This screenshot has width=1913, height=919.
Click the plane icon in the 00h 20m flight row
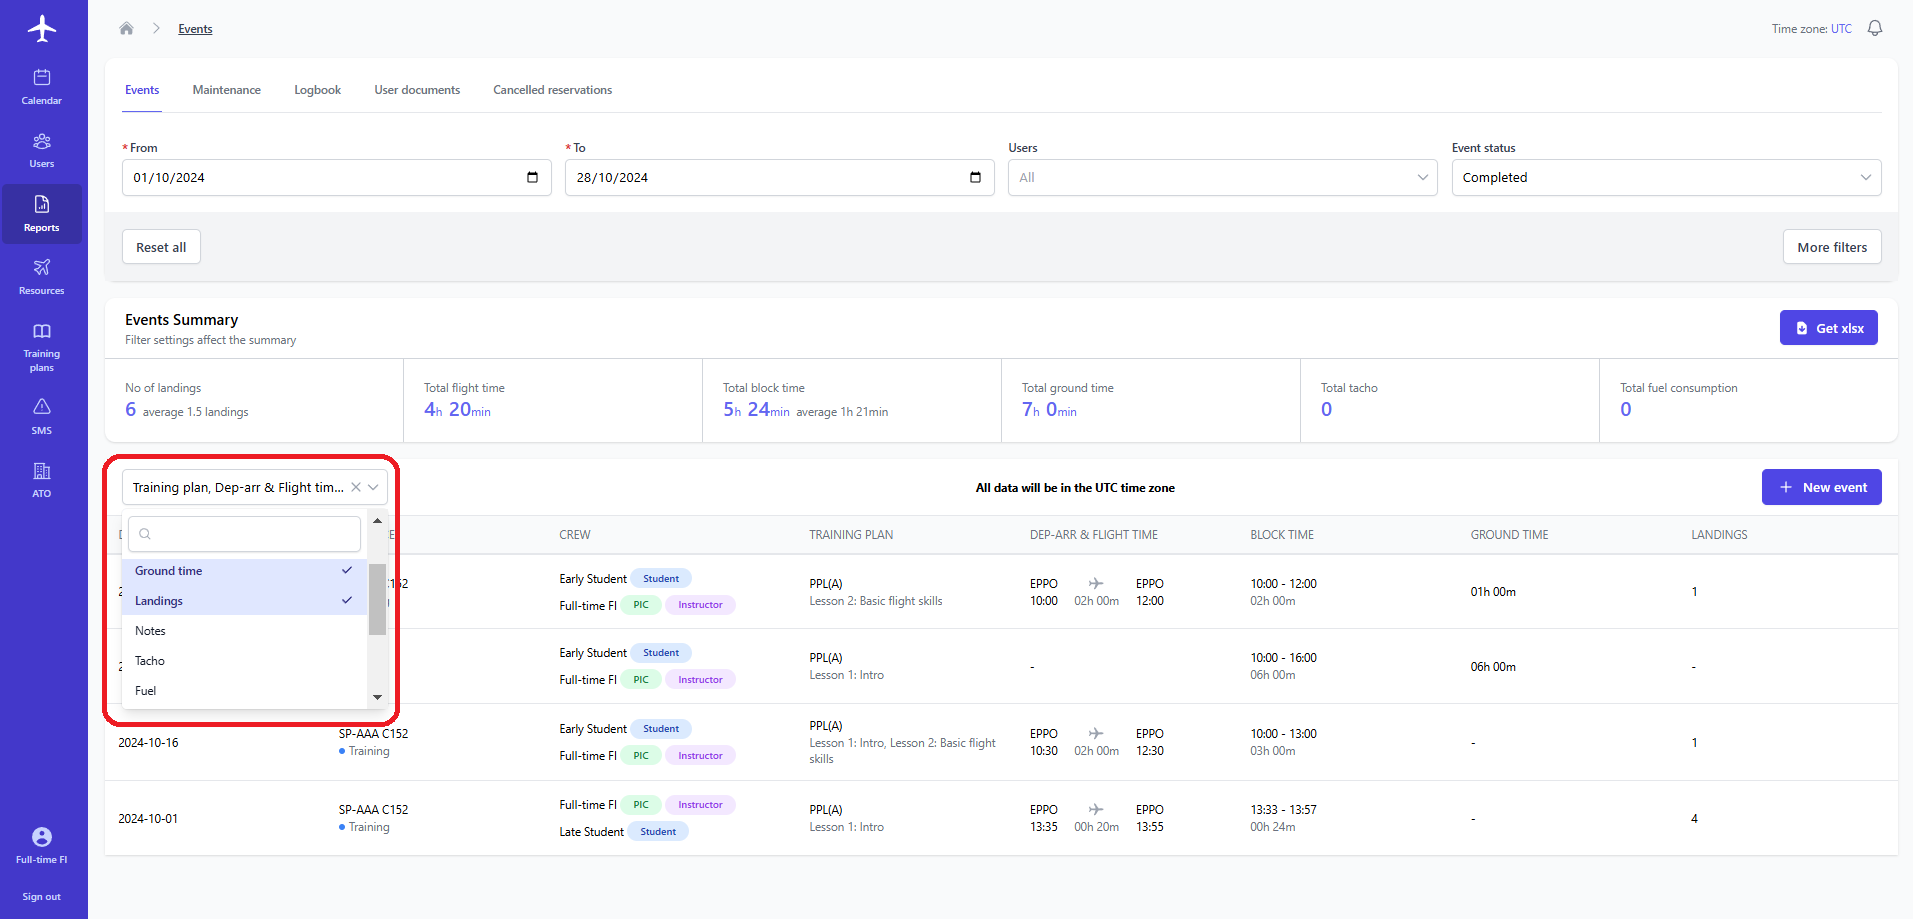click(x=1096, y=809)
